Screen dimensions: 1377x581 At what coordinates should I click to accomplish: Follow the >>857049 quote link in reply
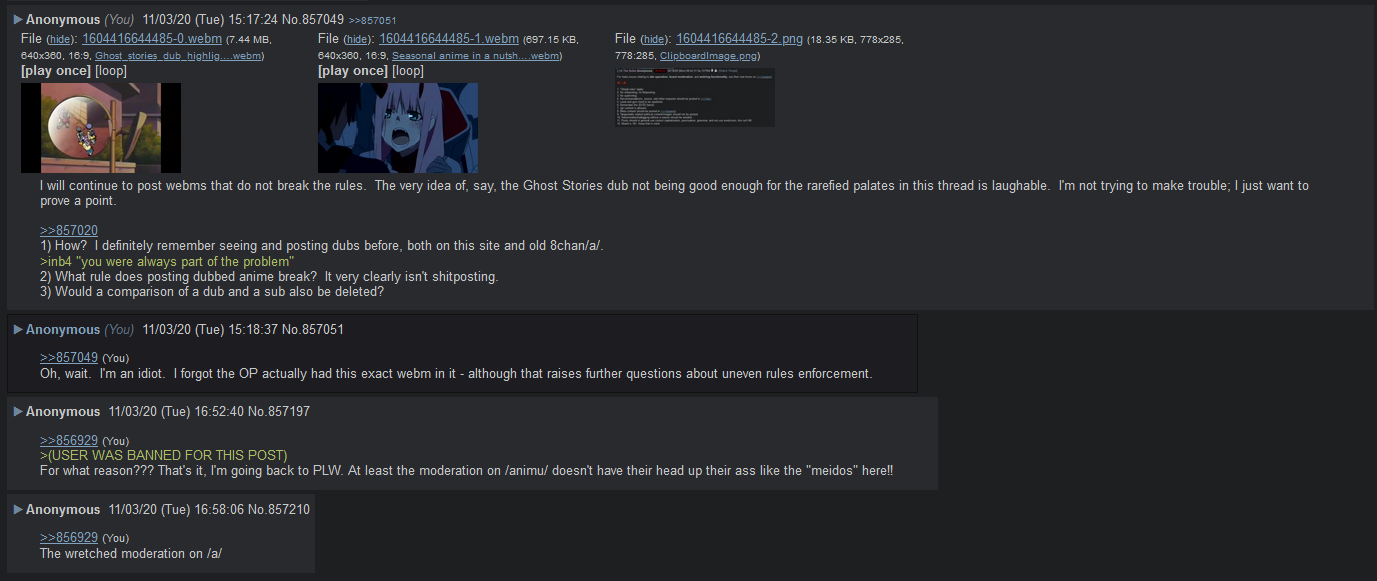[x=69, y=358]
